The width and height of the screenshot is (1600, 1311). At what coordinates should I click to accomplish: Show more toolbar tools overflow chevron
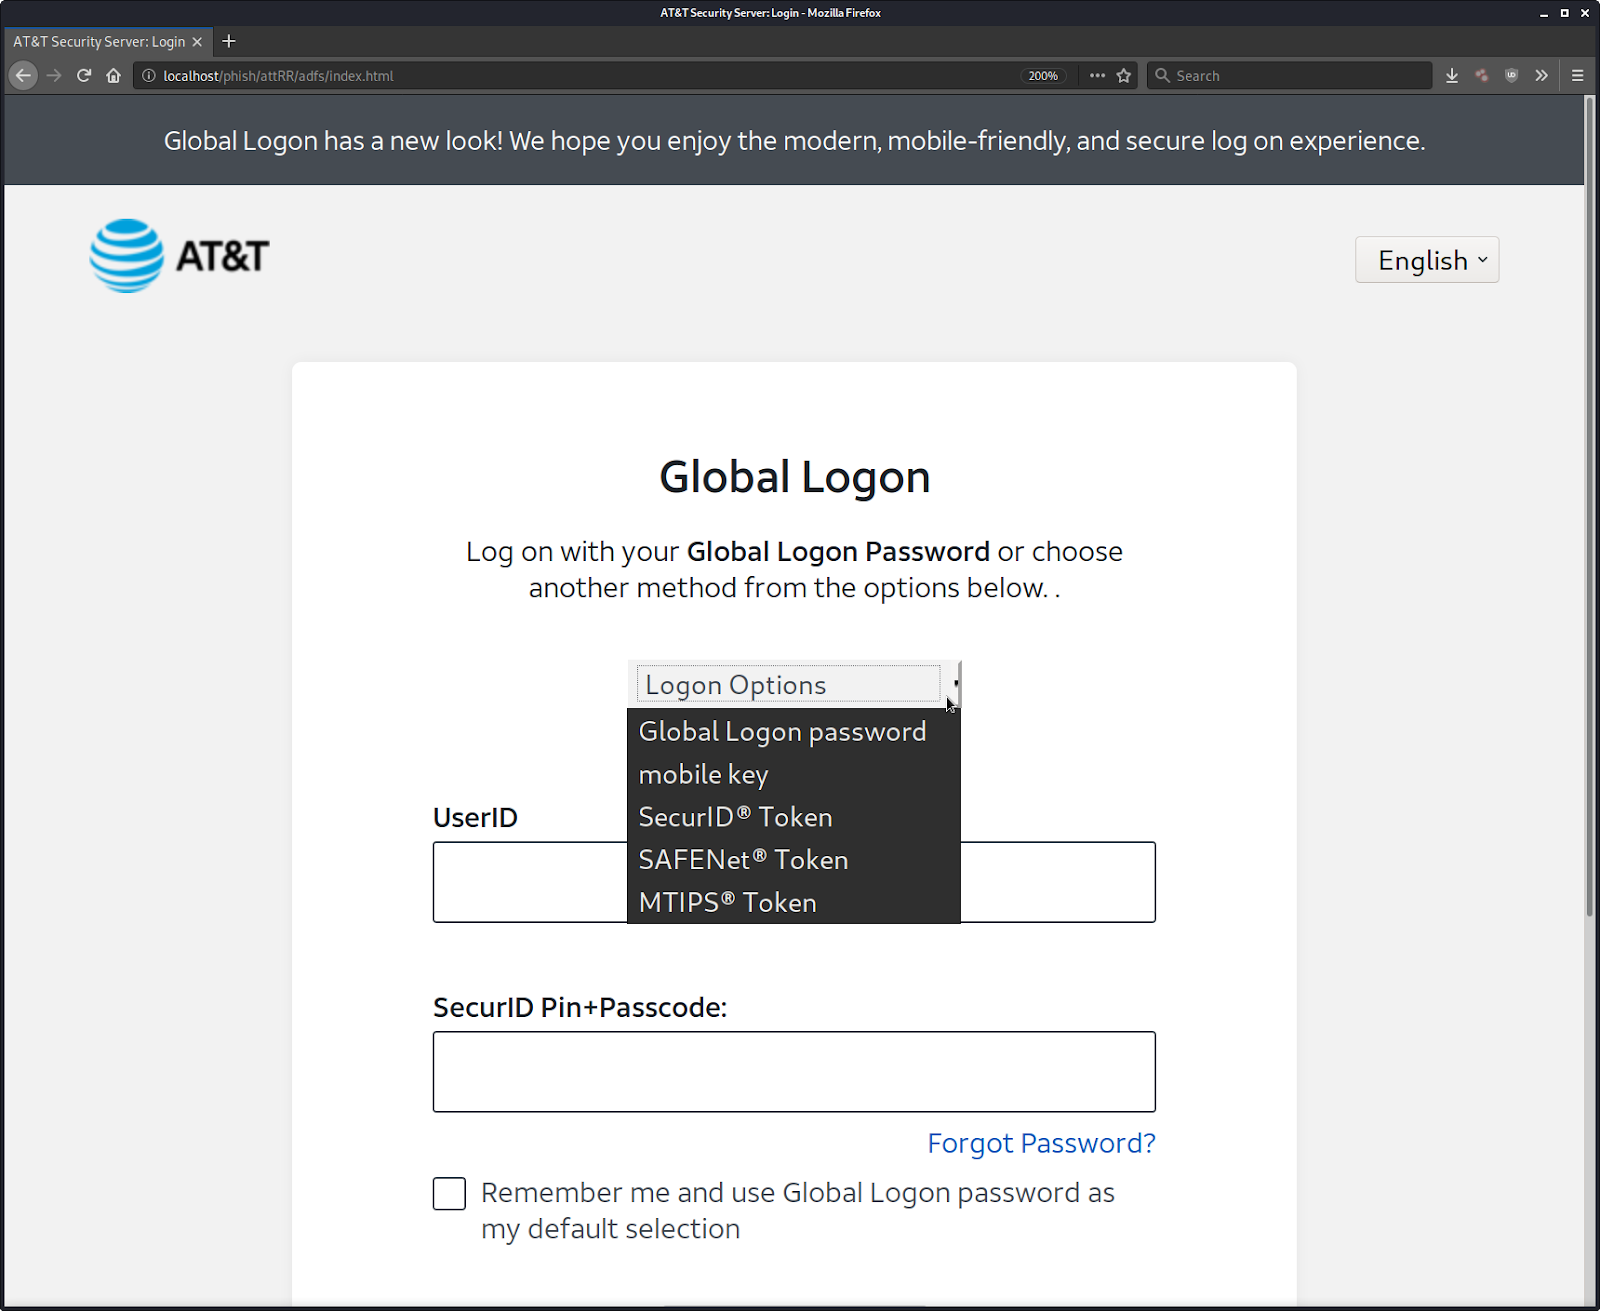coord(1542,75)
